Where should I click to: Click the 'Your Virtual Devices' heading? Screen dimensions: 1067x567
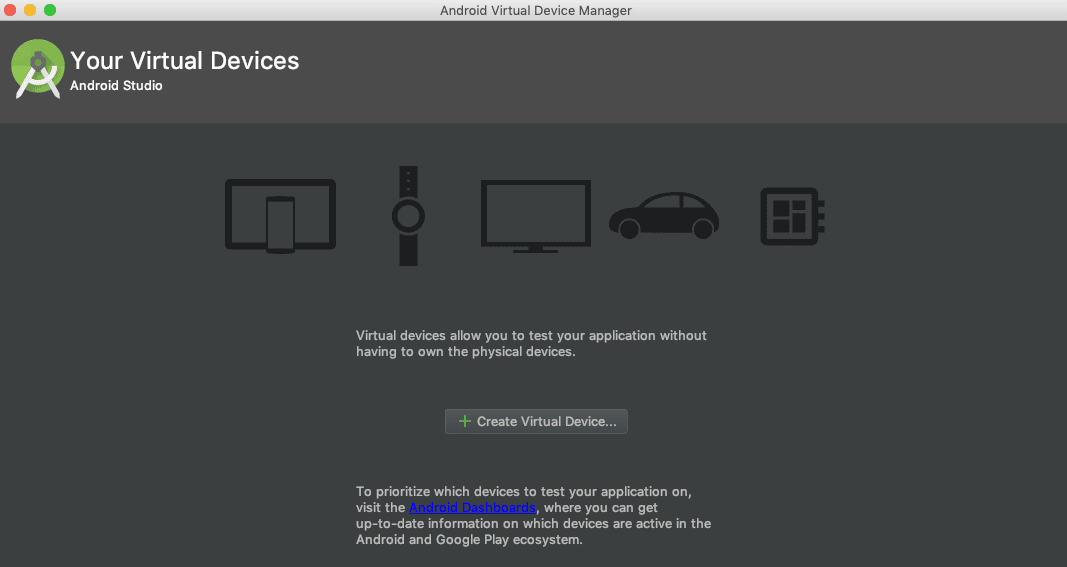(x=184, y=61)
